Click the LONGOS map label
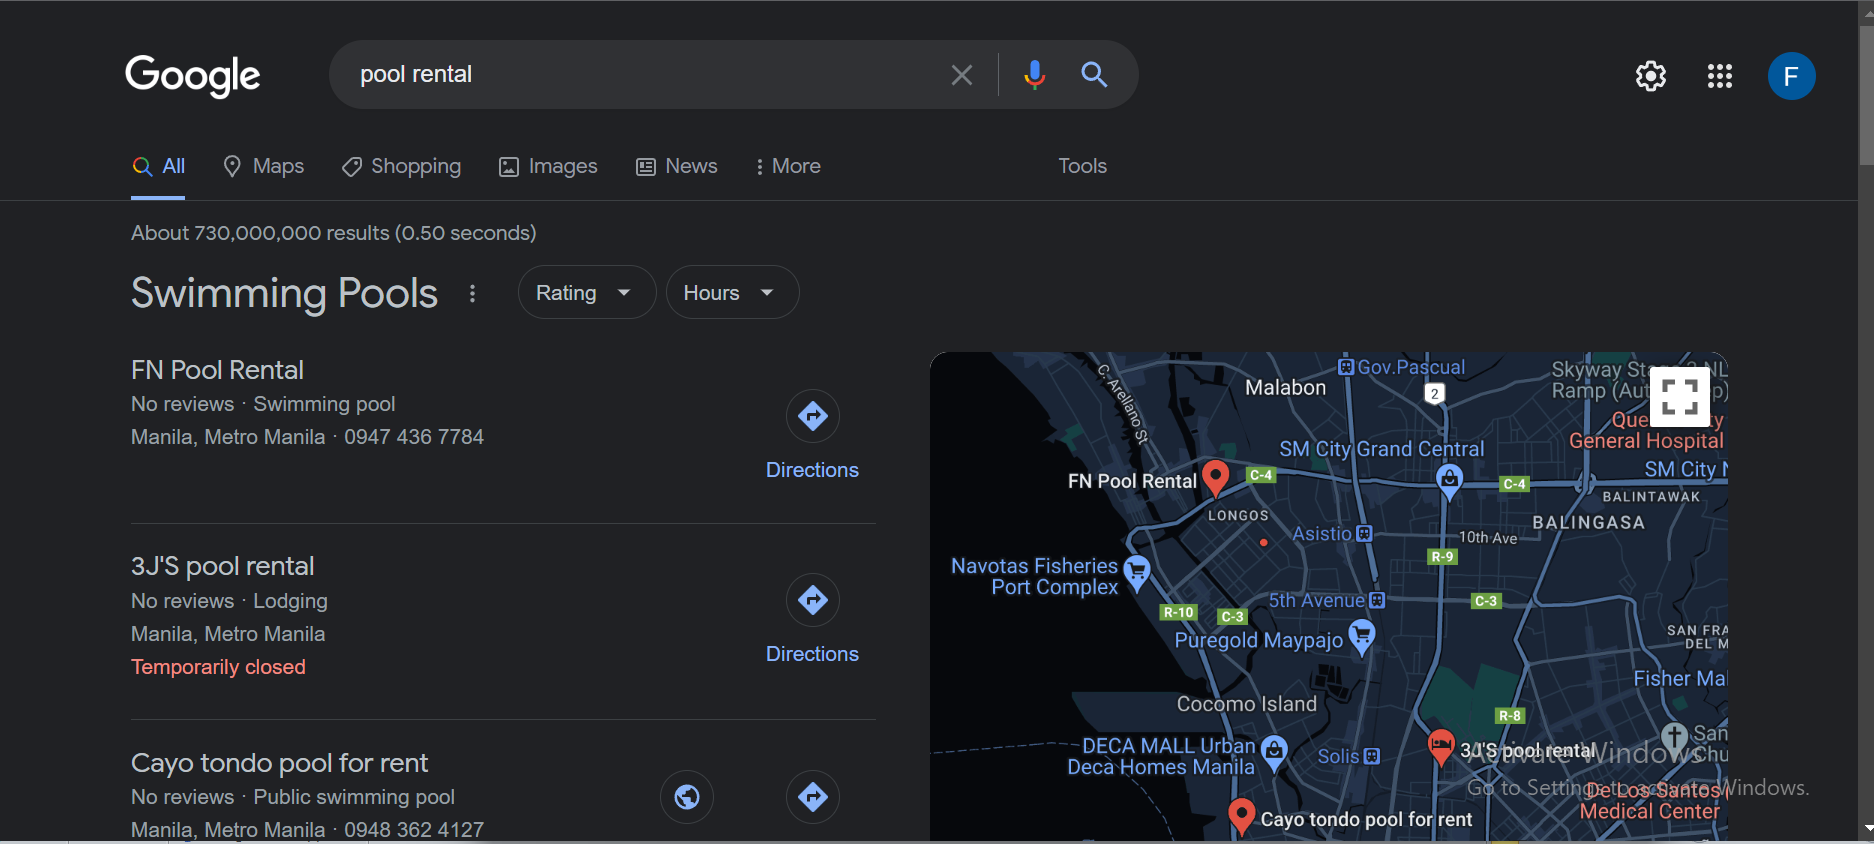 point(1238,516)
